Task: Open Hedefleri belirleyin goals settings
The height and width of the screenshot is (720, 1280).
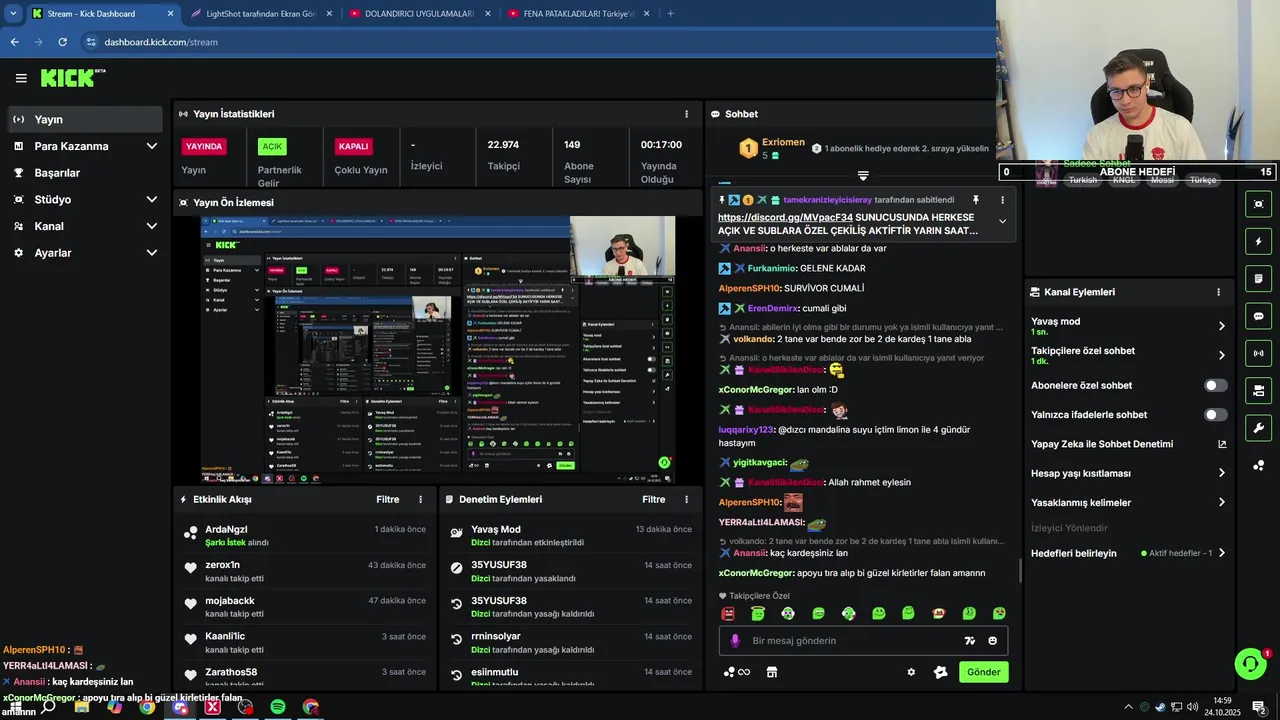Action: [1127, 553]
